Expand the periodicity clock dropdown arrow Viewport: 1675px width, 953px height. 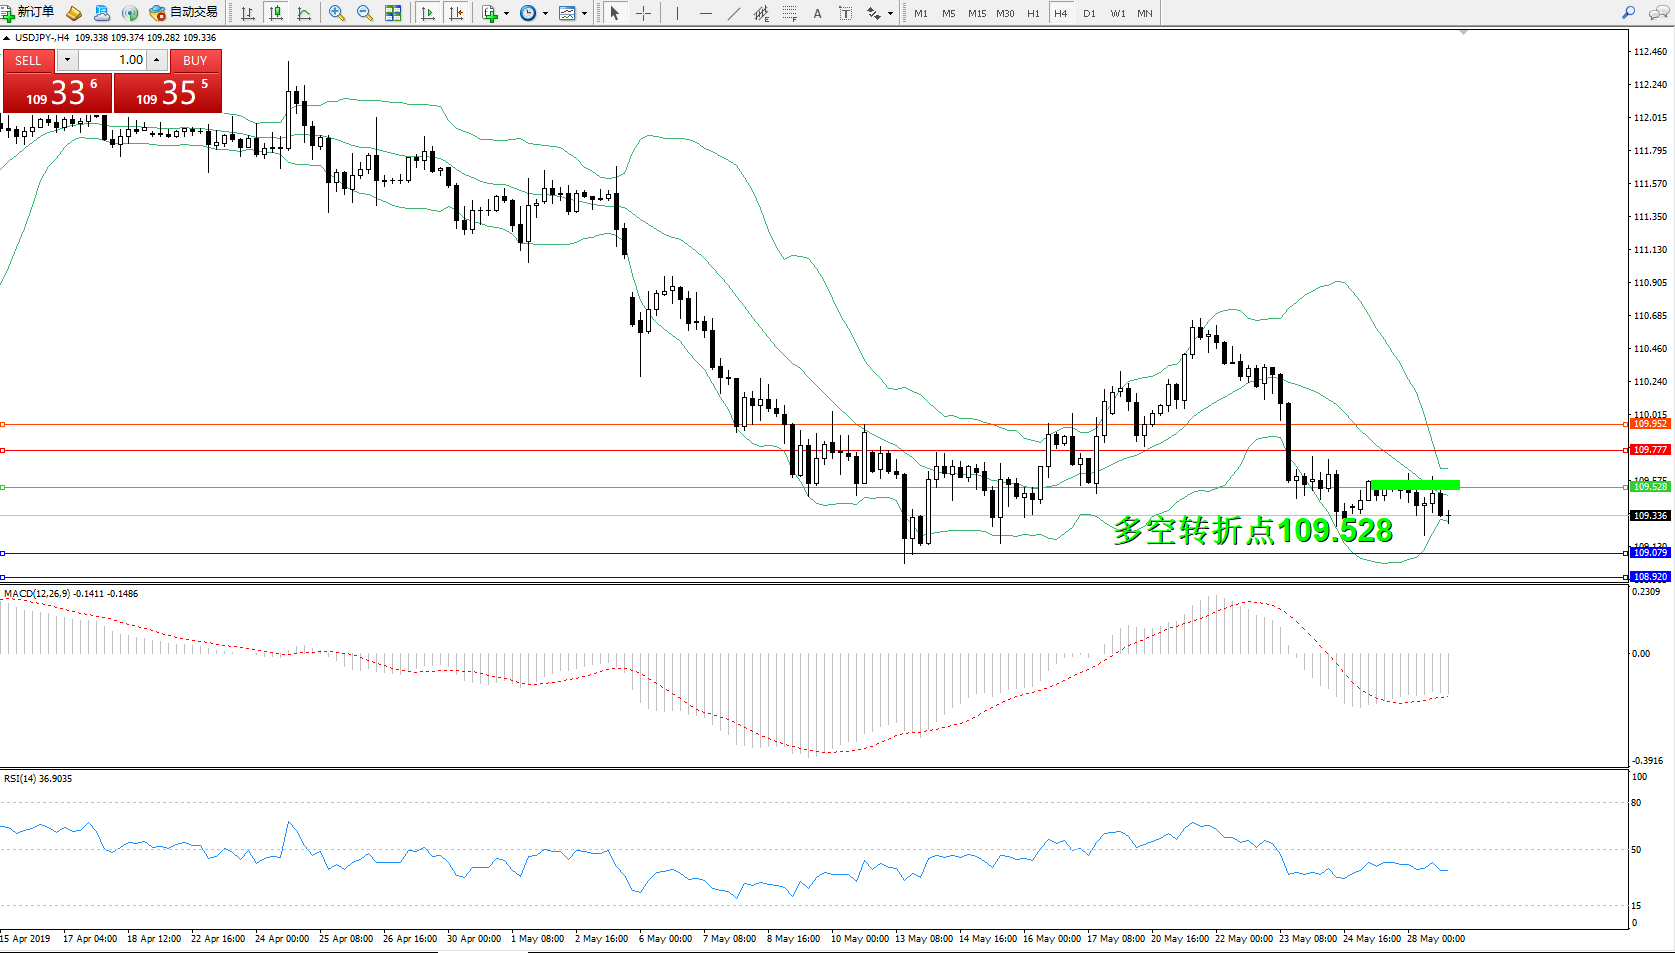click(x=545, y=13)
